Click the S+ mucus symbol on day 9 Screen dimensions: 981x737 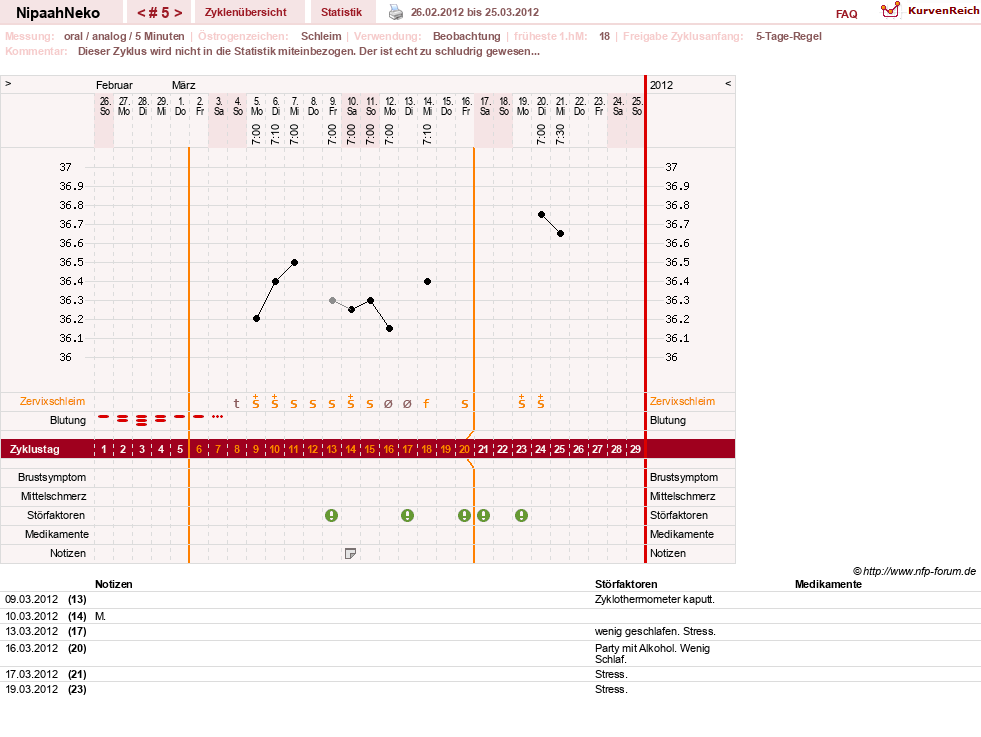point(256,402)
